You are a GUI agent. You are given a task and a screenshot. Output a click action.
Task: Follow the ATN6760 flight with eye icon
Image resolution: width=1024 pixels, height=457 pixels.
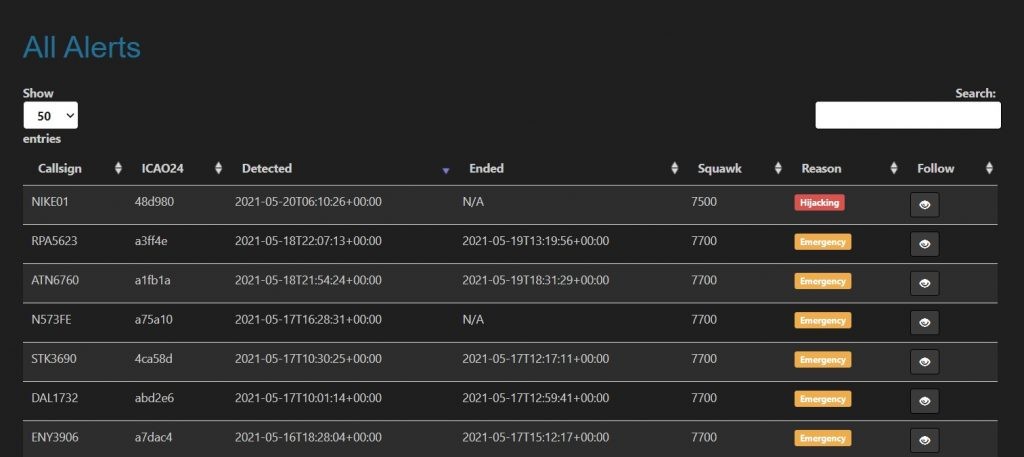click(924, 283)
